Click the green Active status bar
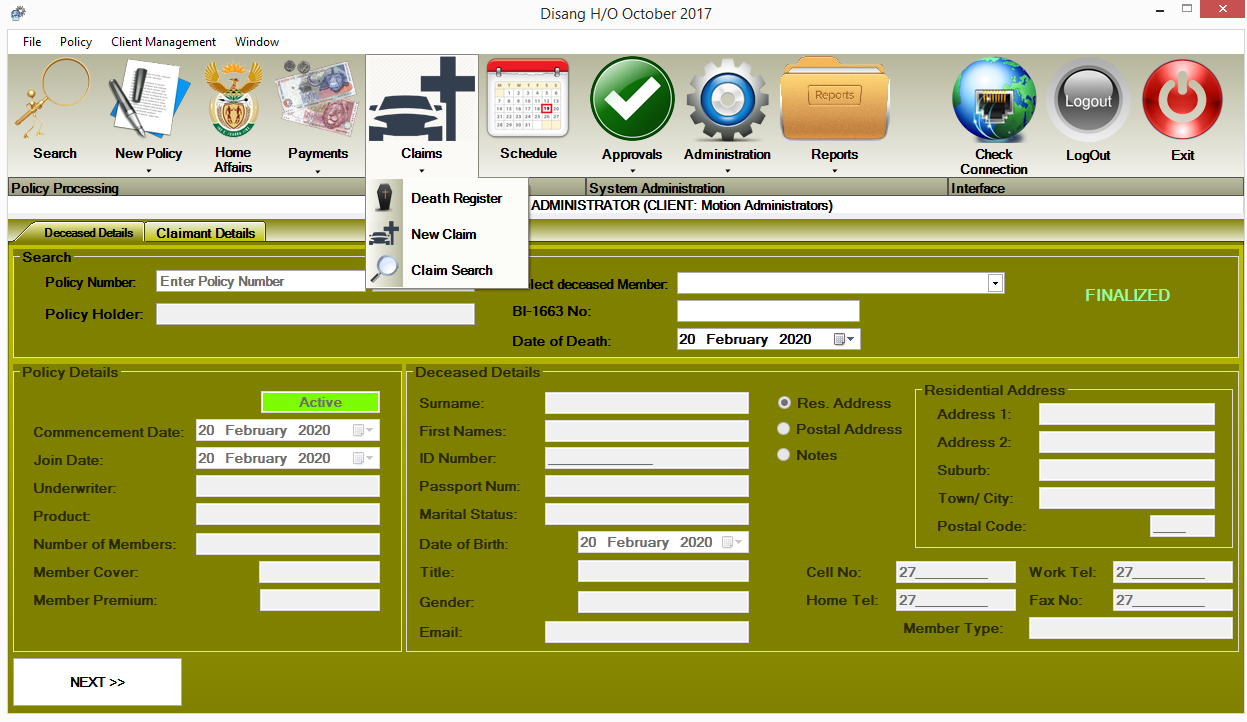 point(320,402)
